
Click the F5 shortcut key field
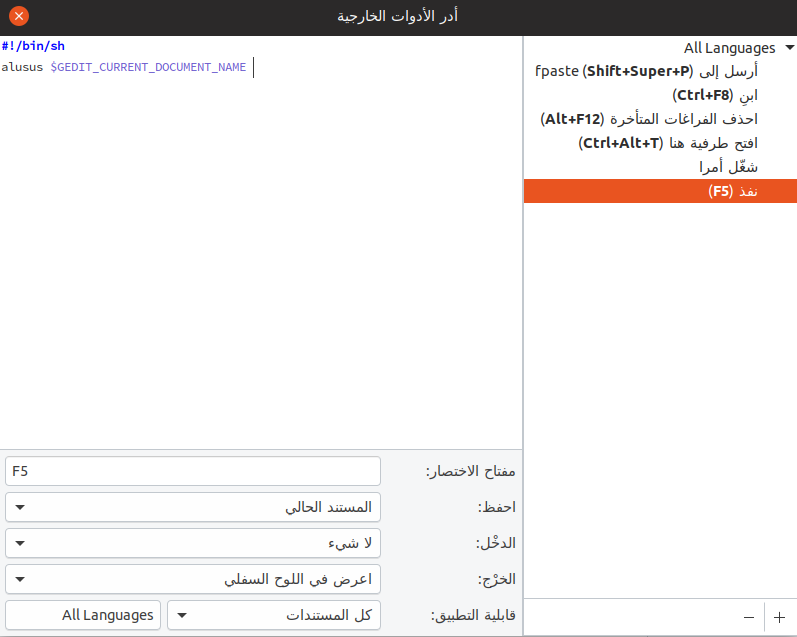click(193, 471)
